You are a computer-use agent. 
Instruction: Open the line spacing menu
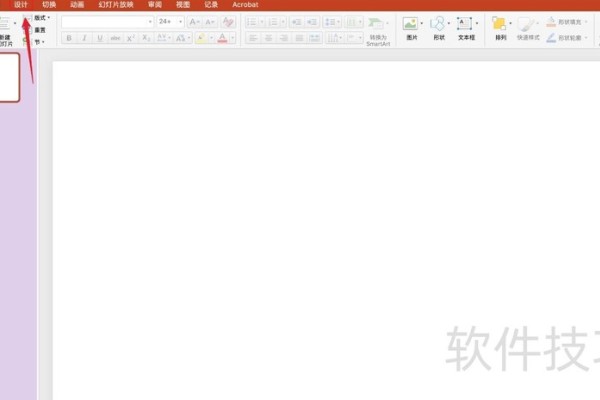click(x=332, y=22)
